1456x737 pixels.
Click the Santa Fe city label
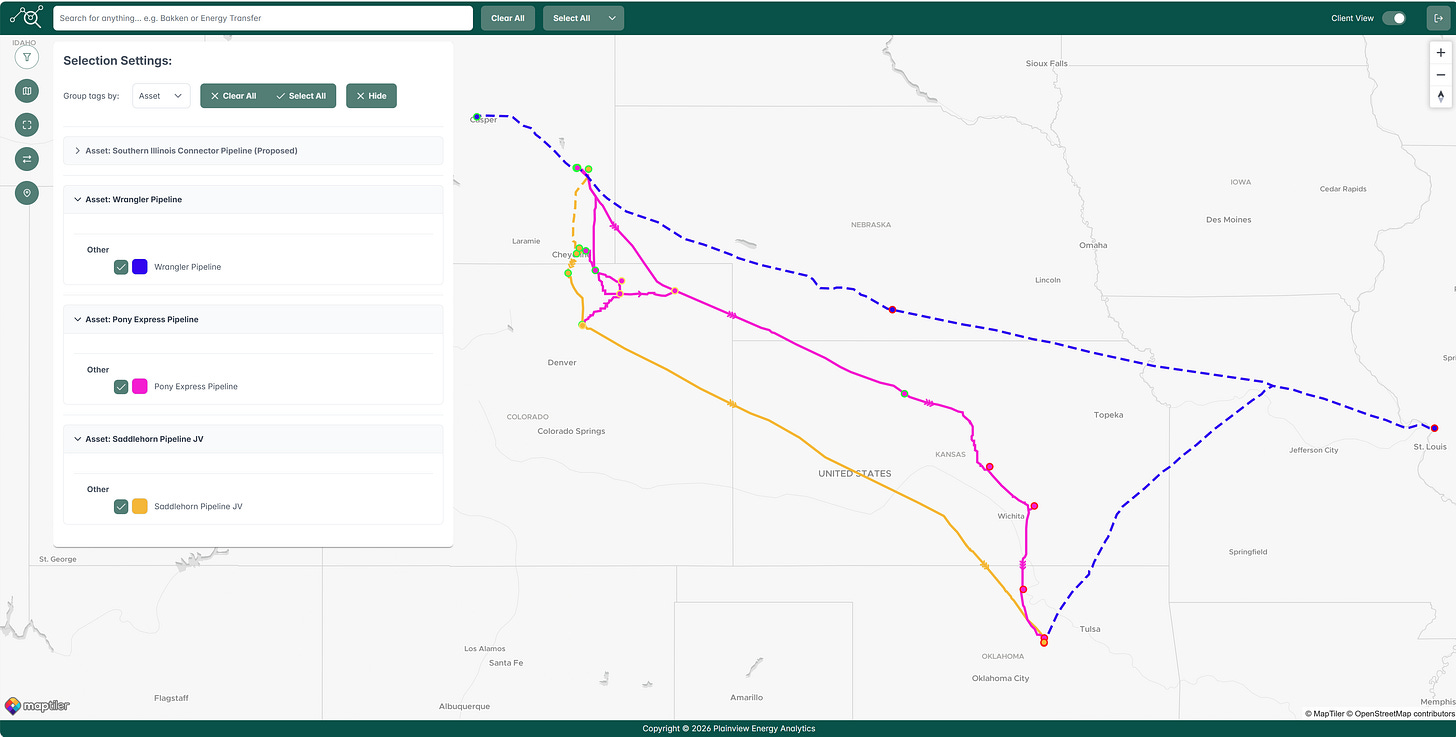pyautogui.click(x=506, y=663)
